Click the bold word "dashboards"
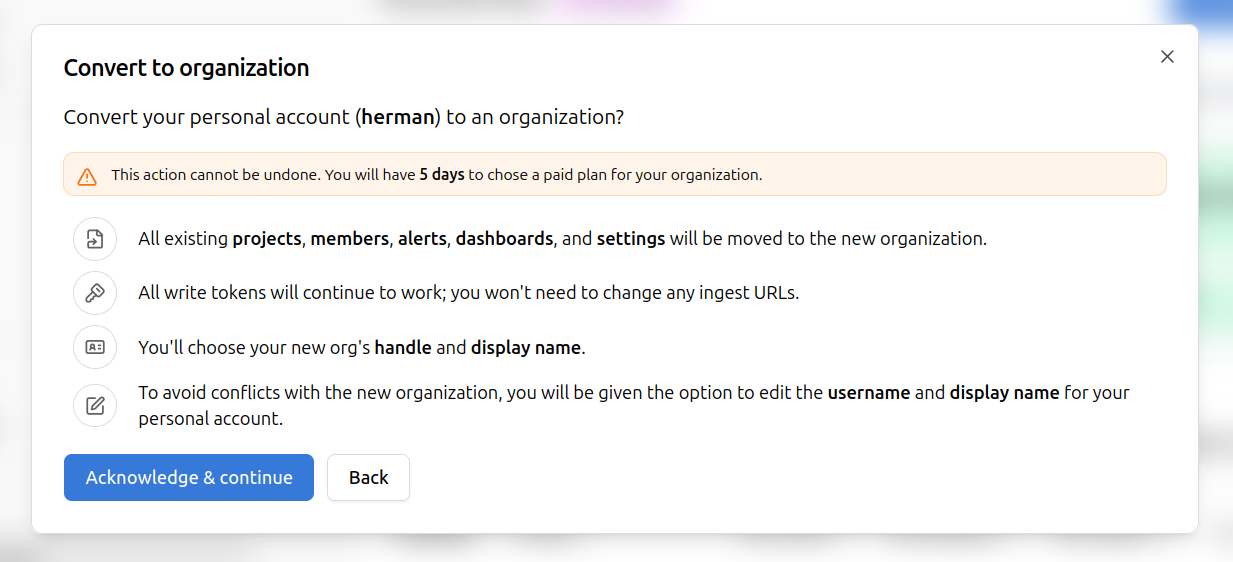1233x562 pixels. point(504,239)
